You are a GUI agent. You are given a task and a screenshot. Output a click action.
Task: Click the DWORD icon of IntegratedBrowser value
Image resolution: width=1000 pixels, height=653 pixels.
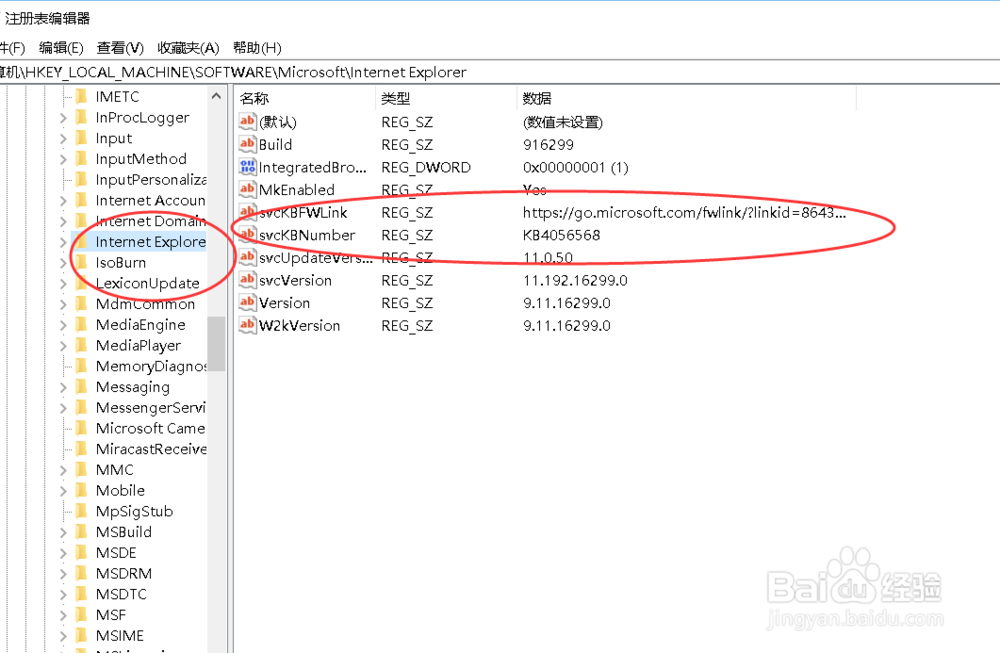247,167
